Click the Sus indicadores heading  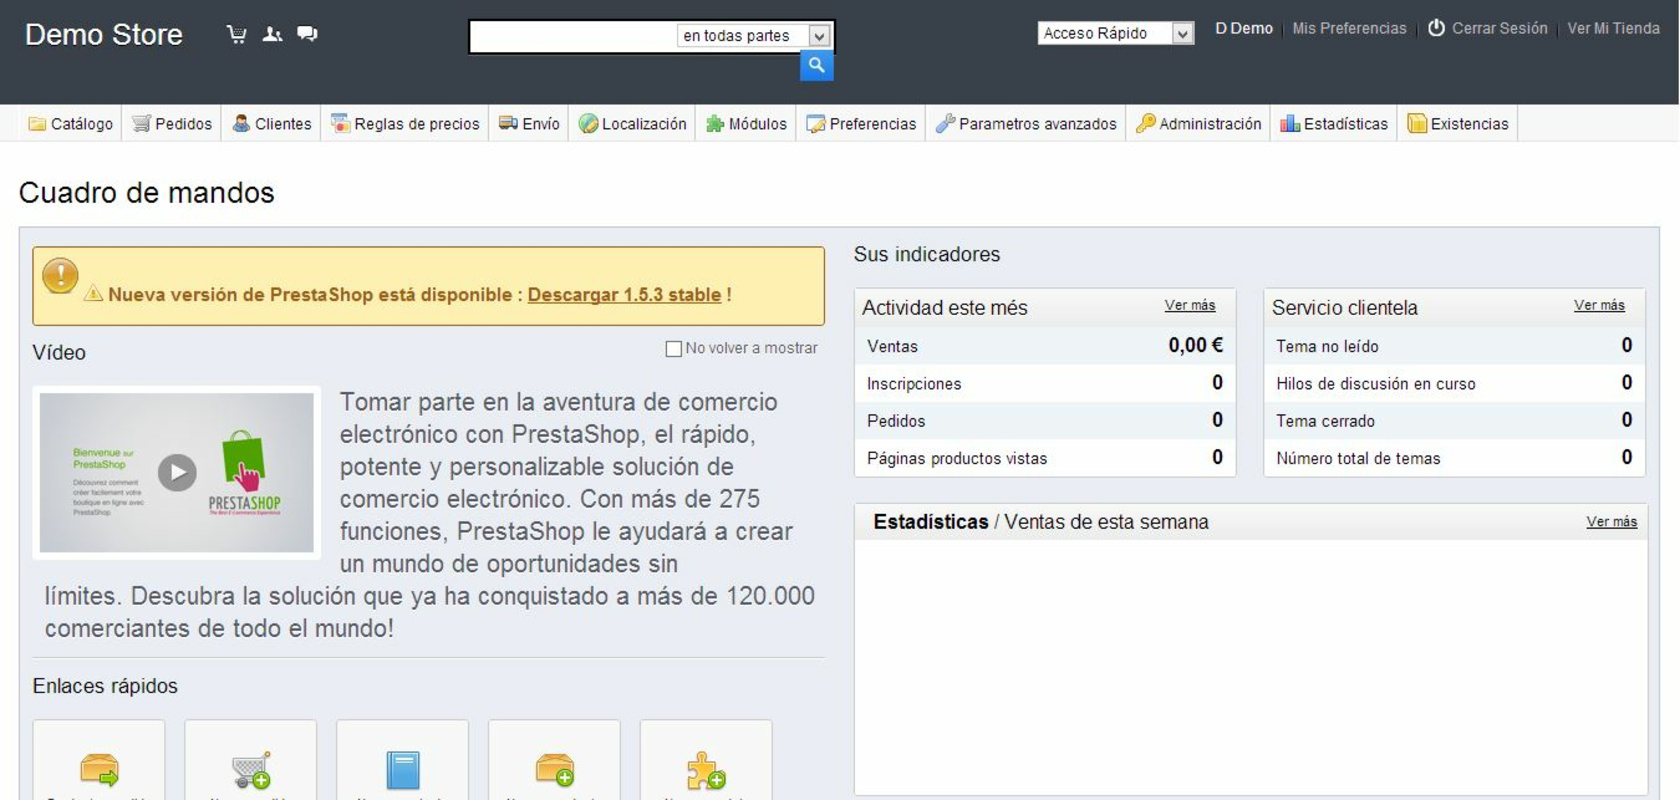pyautogui.click(x=927, y=254)
